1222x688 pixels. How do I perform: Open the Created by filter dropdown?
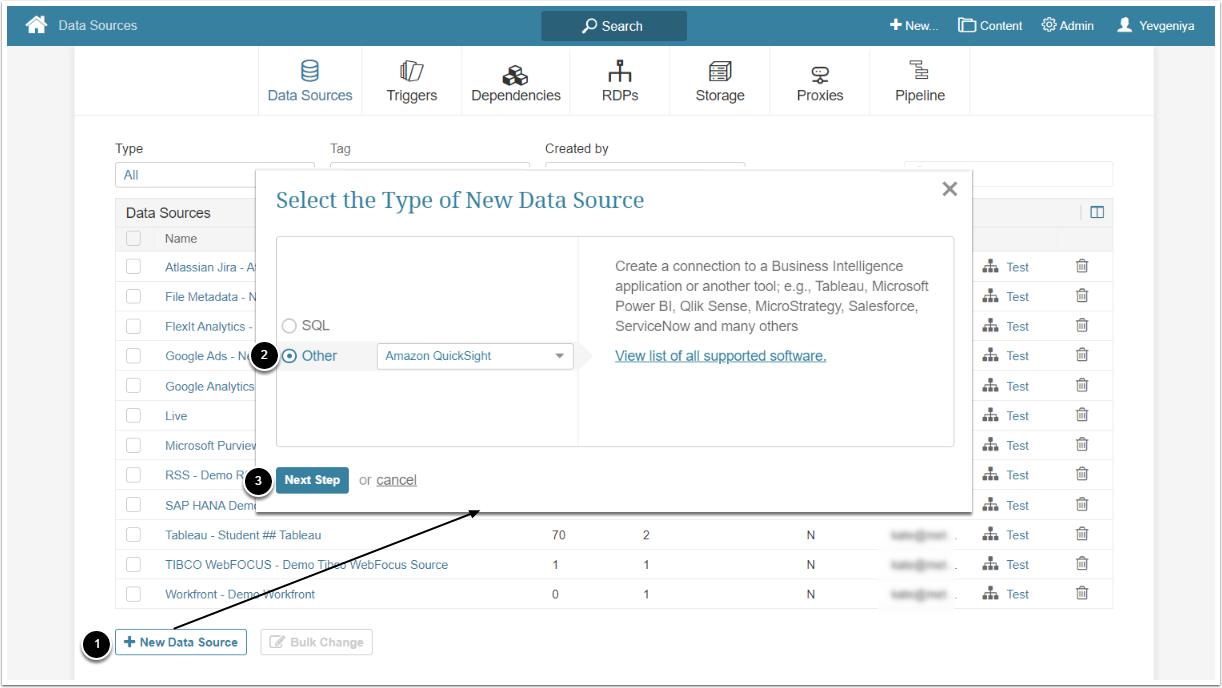pyautogui.click(x=645, y=166)
